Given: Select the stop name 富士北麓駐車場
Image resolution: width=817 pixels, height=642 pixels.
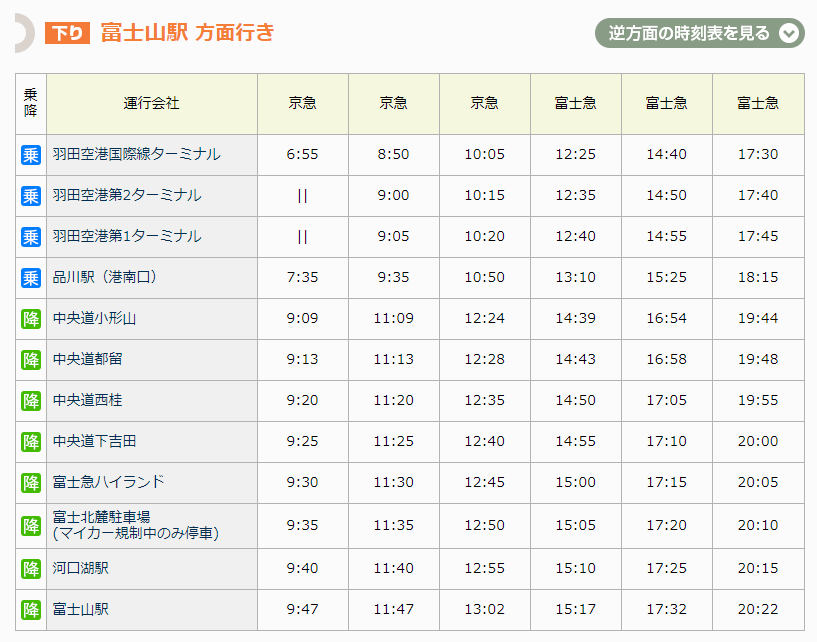Looking at the screenshot, I should point(102,517).
